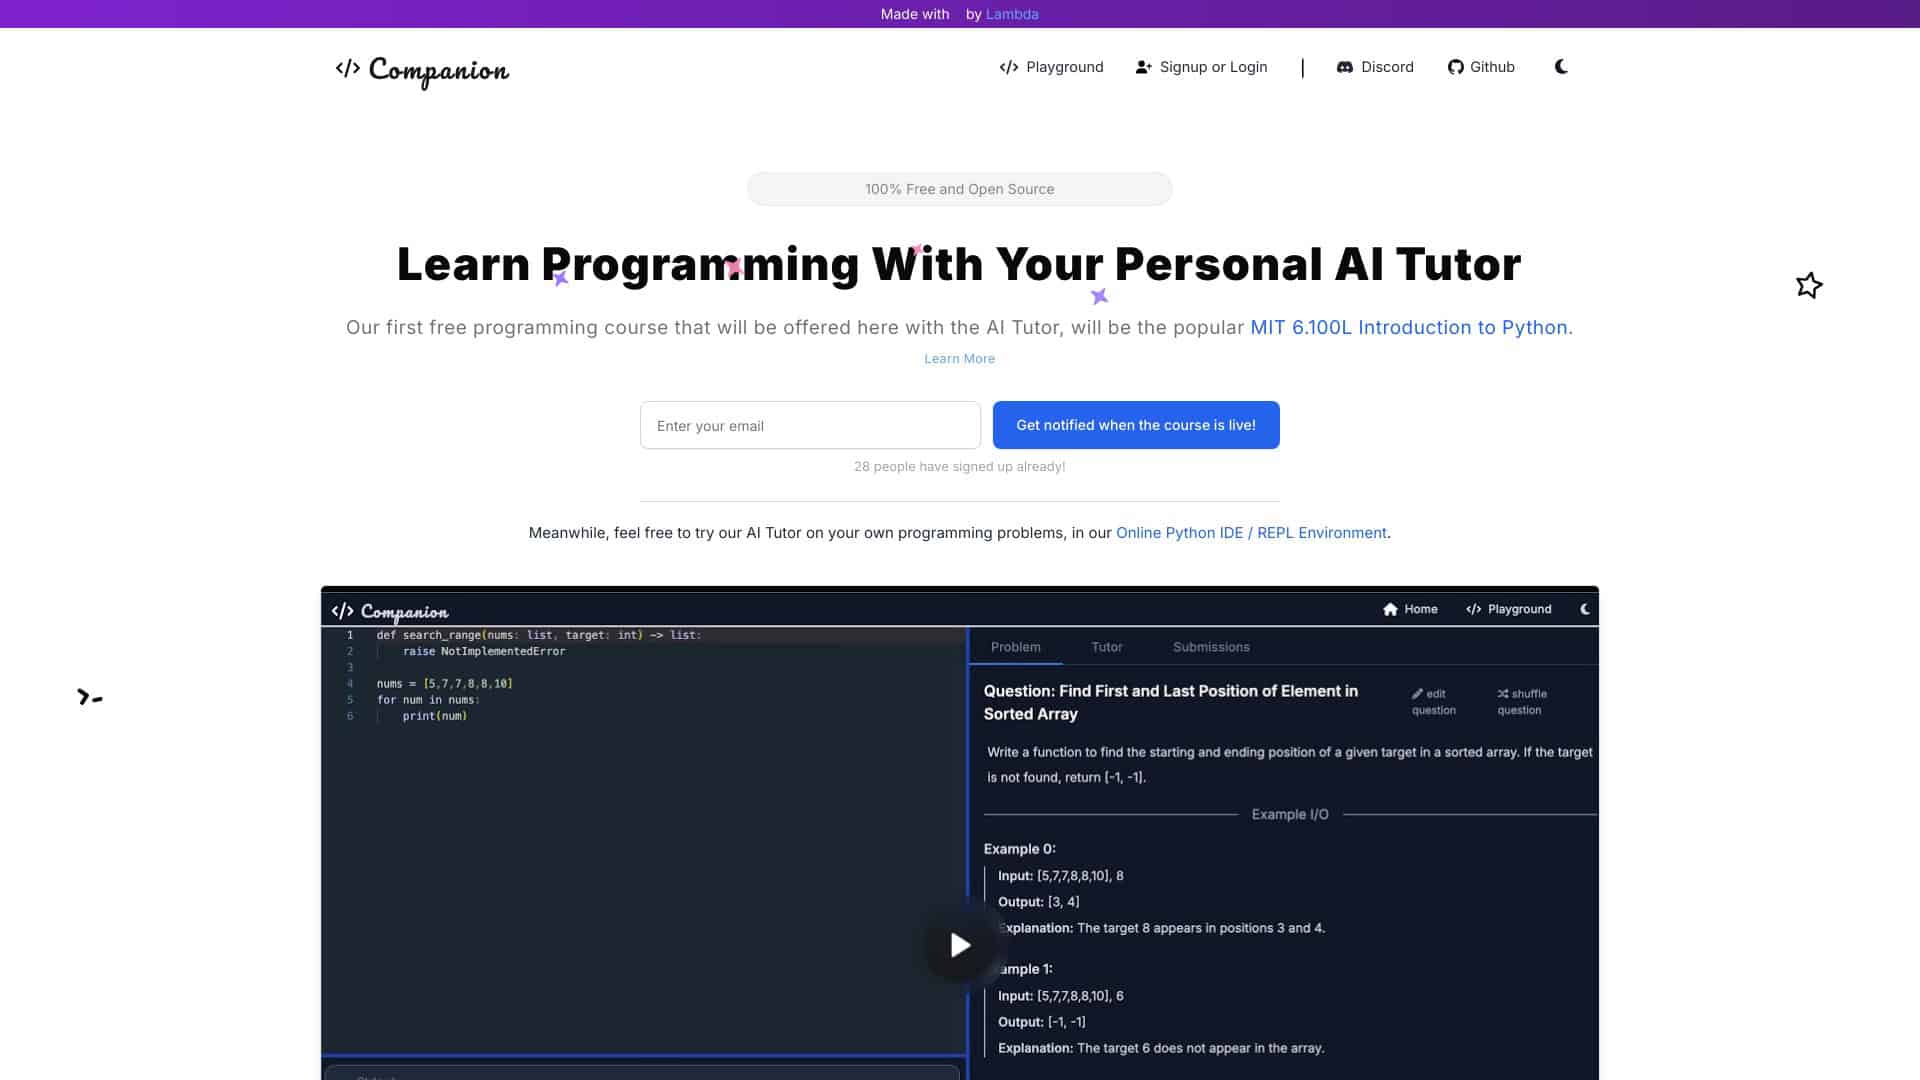Open the Github repository

tap(1481, 67)
